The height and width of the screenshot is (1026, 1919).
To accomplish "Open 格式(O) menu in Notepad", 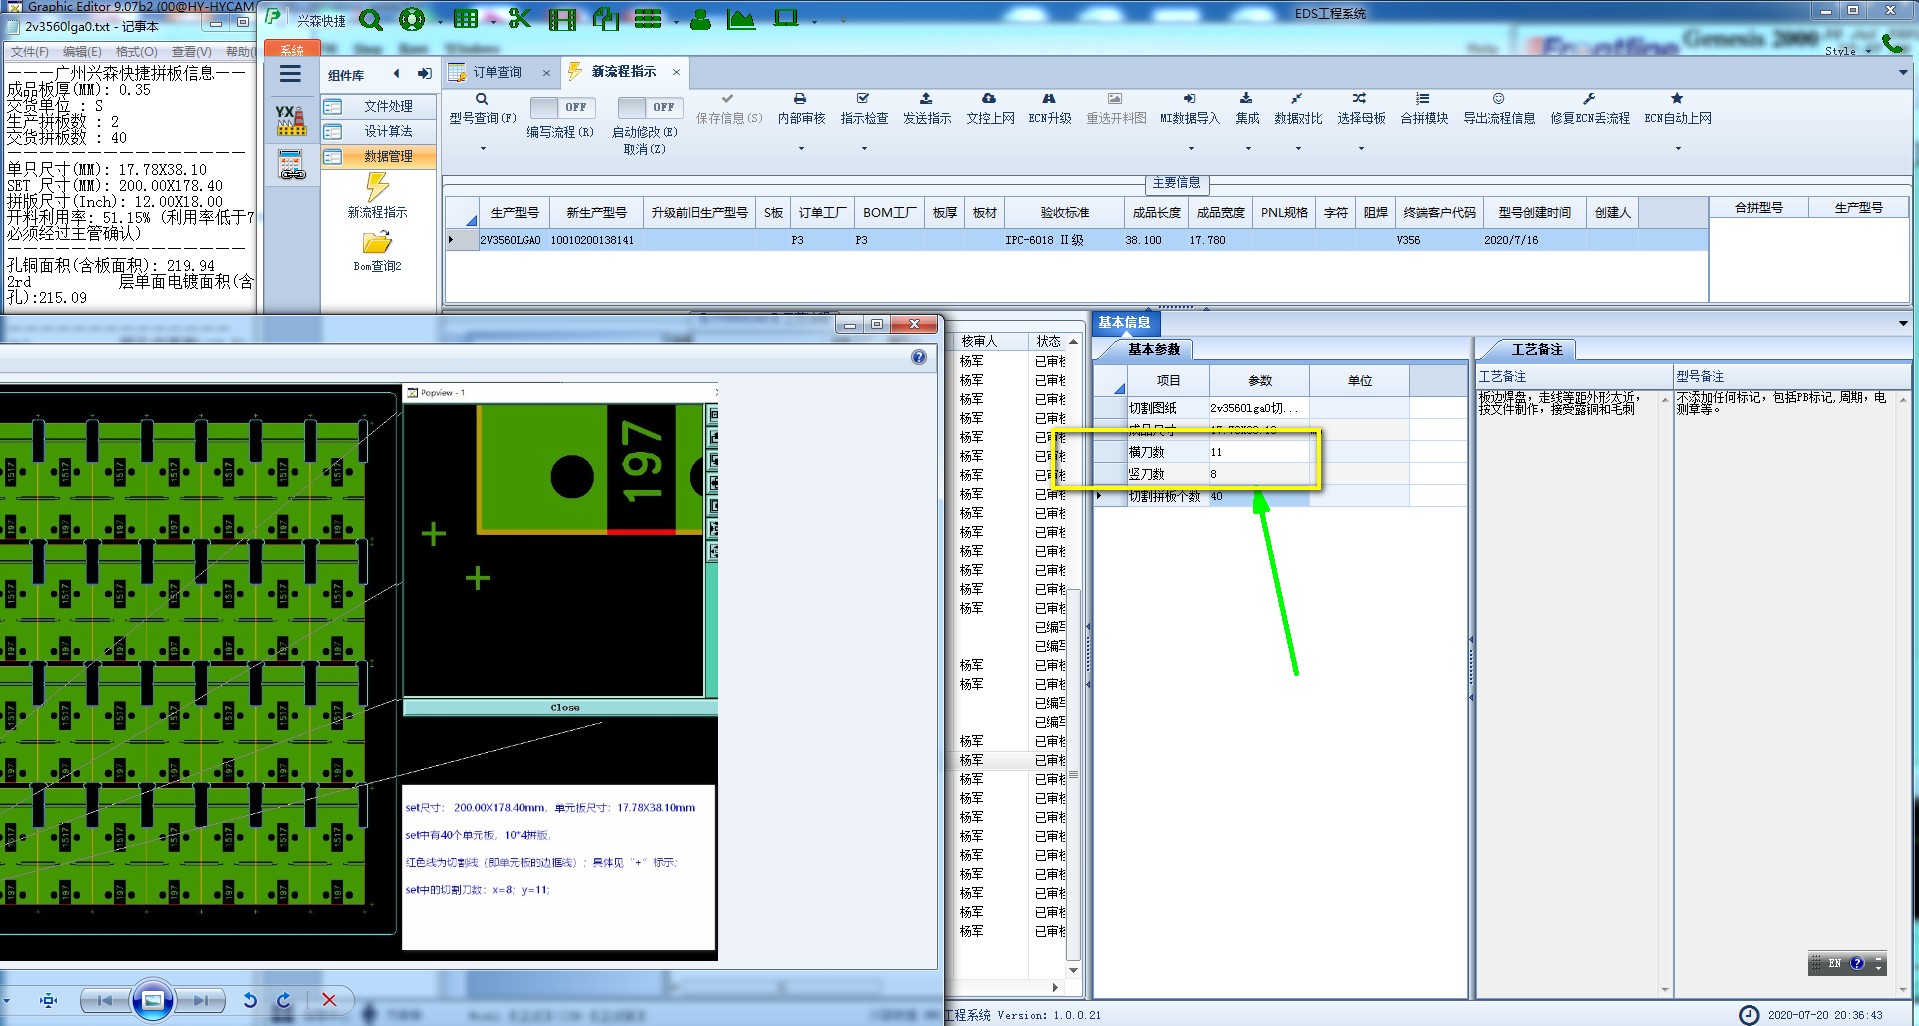I will 136,52.
